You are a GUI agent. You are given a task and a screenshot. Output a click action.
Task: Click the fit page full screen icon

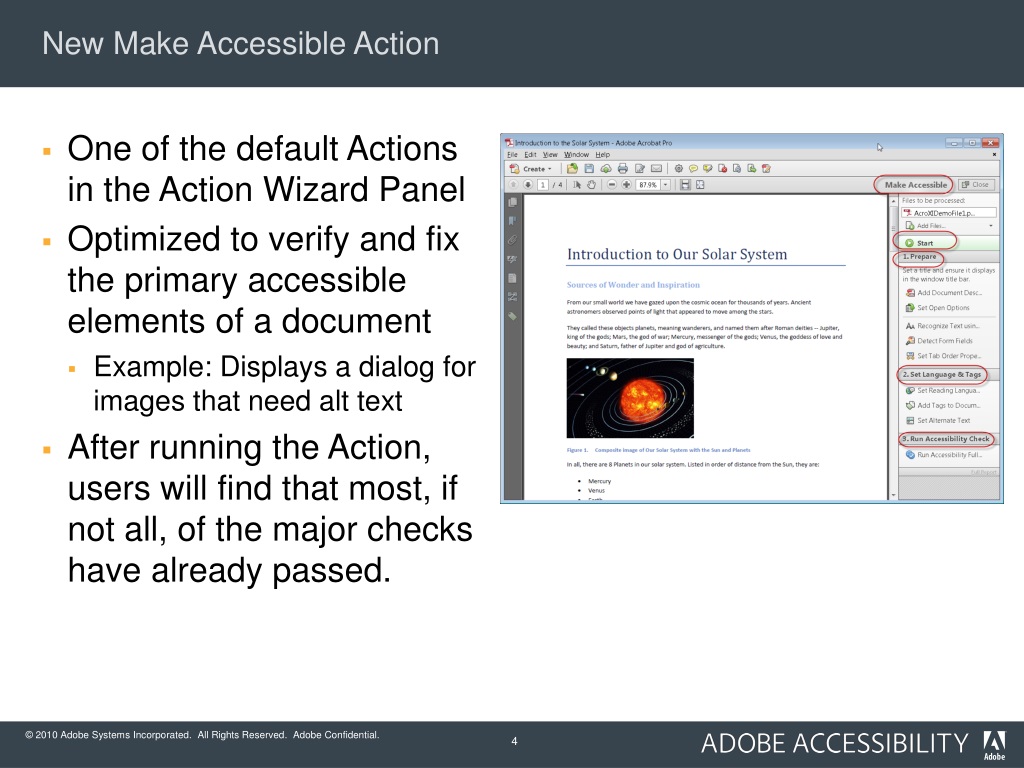pyautogui.click(x=700, y=185)
